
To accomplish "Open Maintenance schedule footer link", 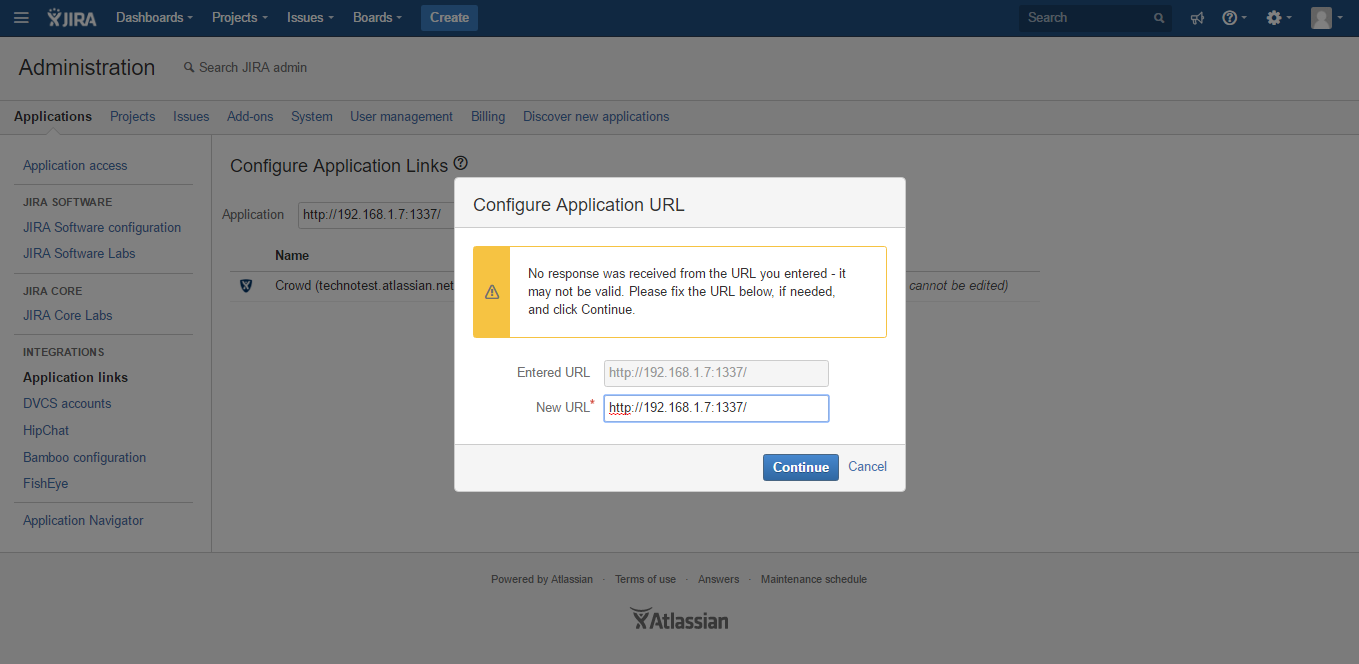I will 814,580.
